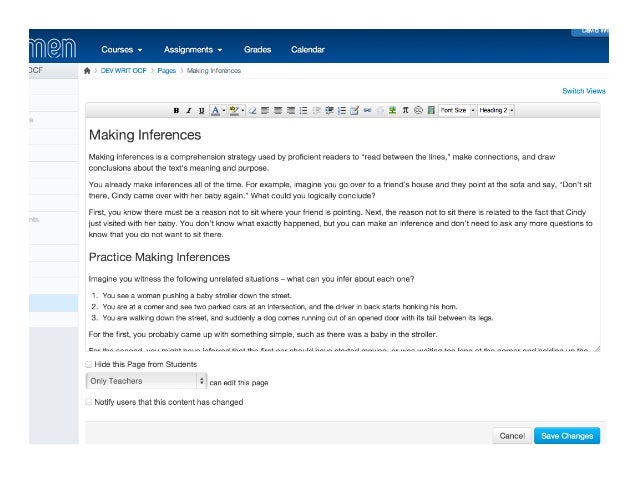The height and width of the screenshot is (493, 638).
Task: Click Save Changes
Action: click(567, 436)
